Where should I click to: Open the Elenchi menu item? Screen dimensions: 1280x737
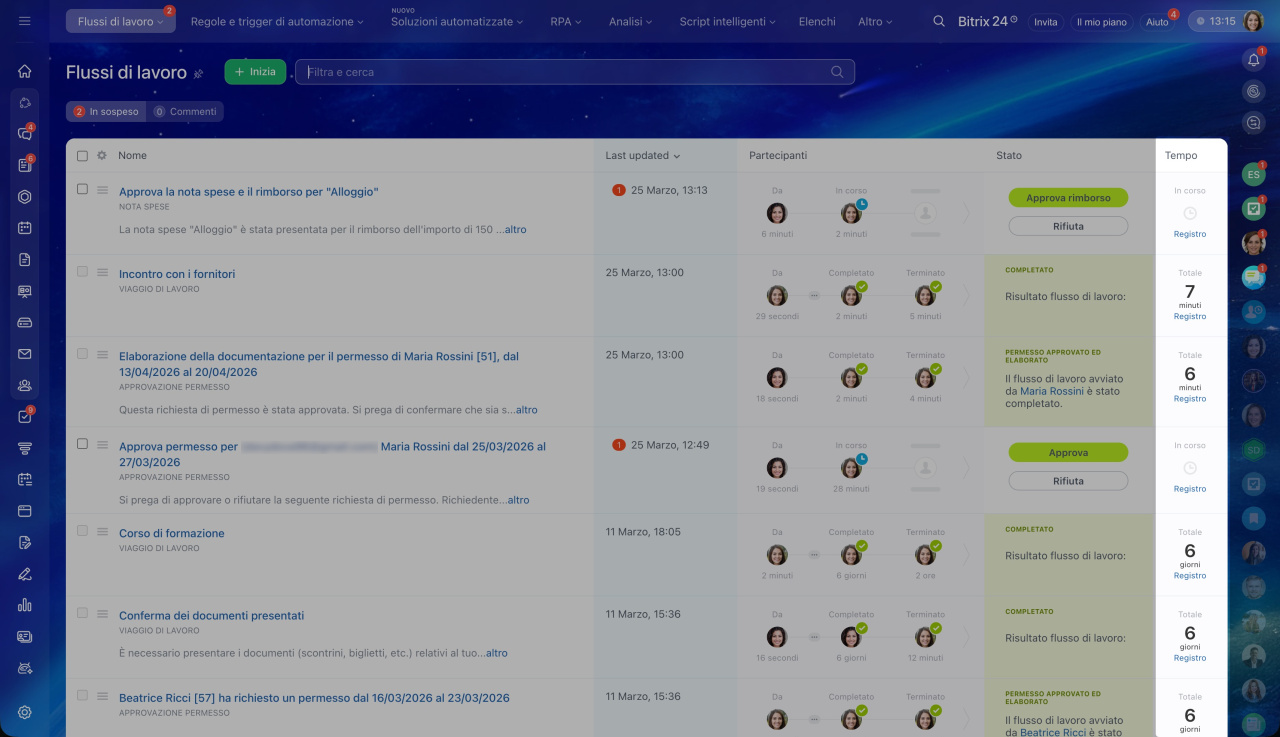click(816, 21)
